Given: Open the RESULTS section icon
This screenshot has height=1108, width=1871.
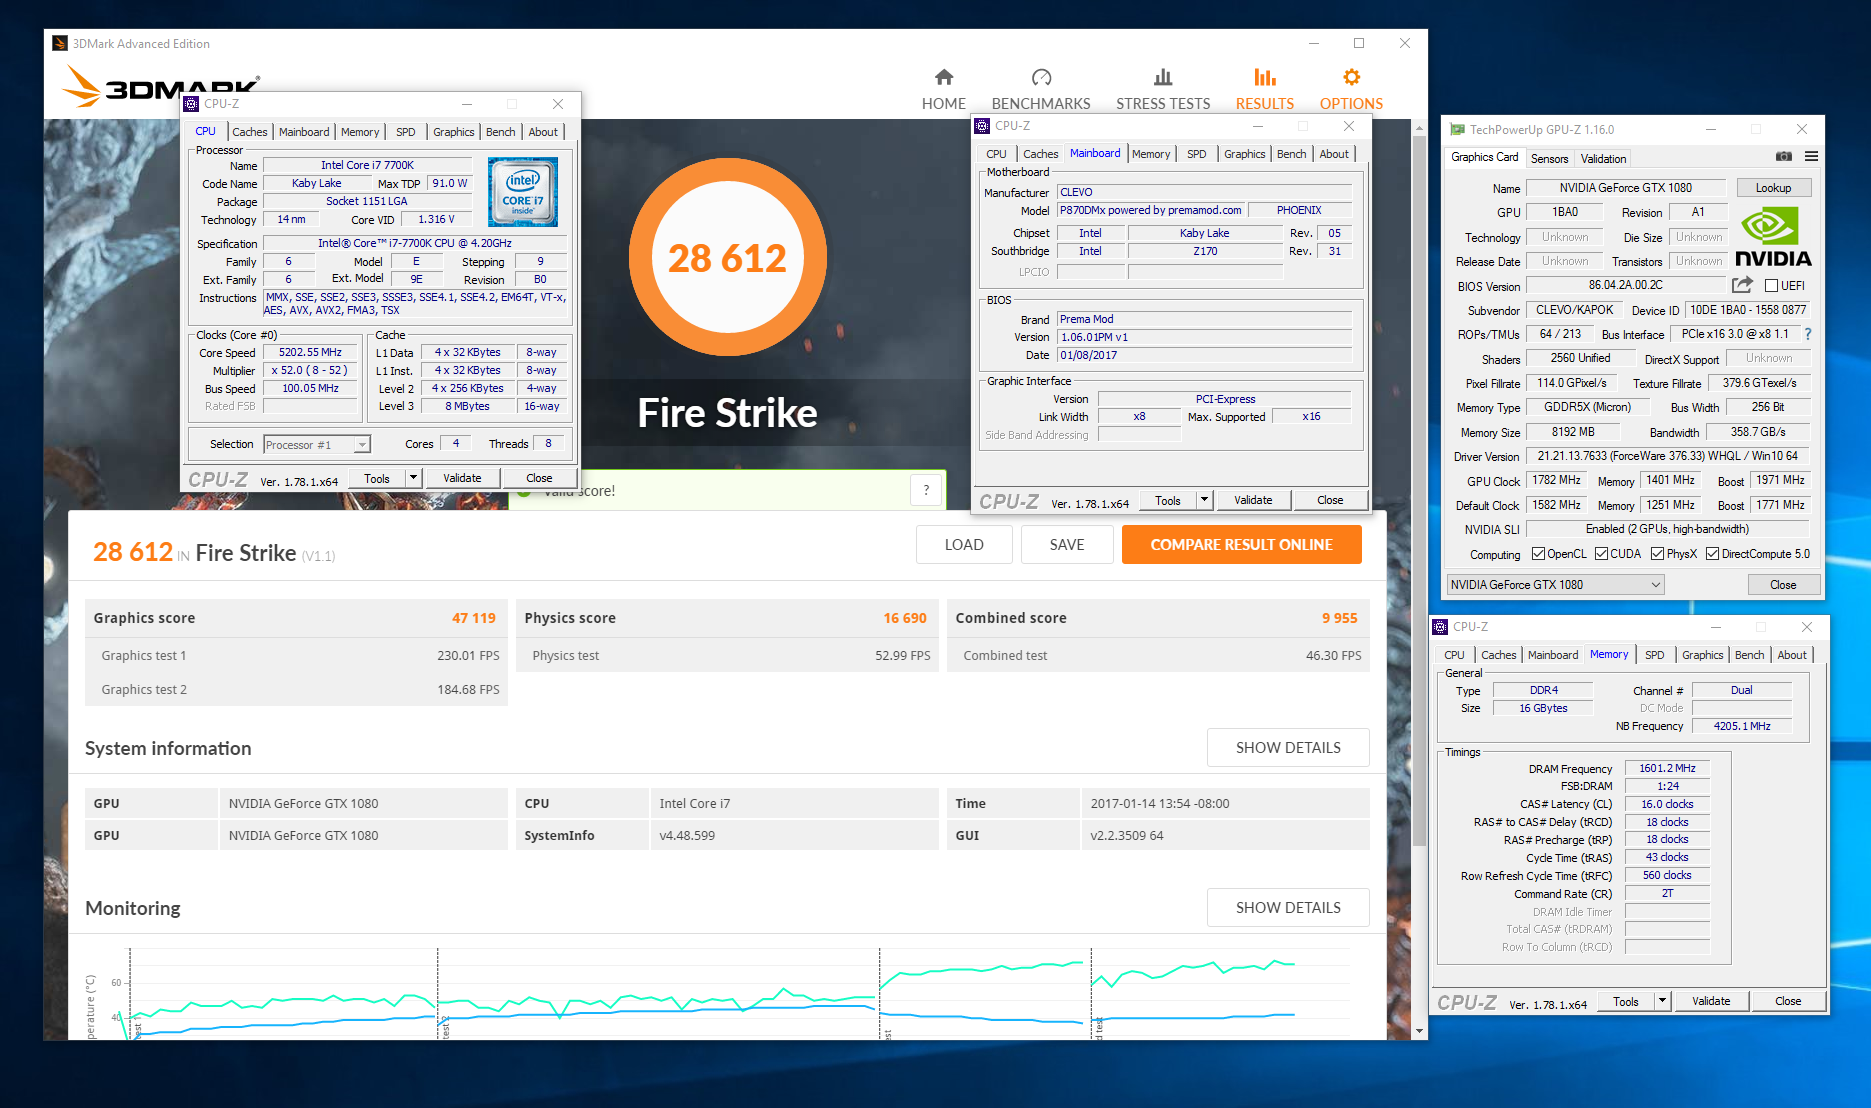Looking at the screenshot, I should [x=1265, y=77].
